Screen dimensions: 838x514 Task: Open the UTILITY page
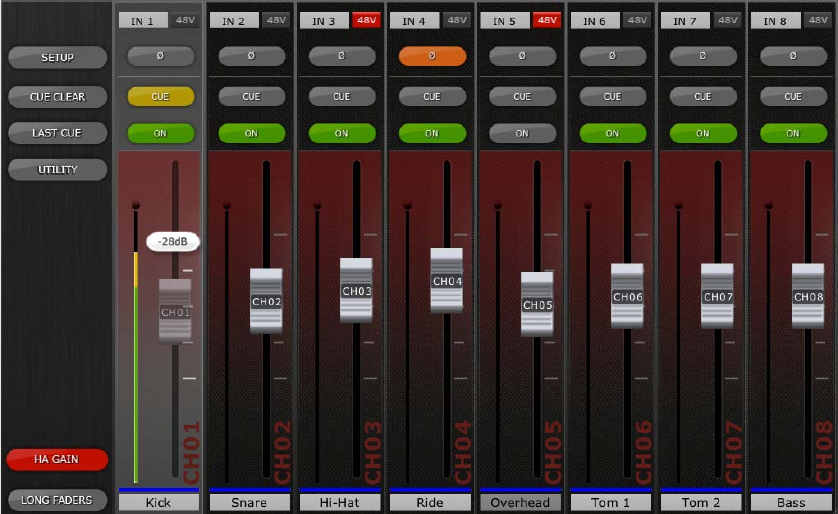tap(57, 169)
